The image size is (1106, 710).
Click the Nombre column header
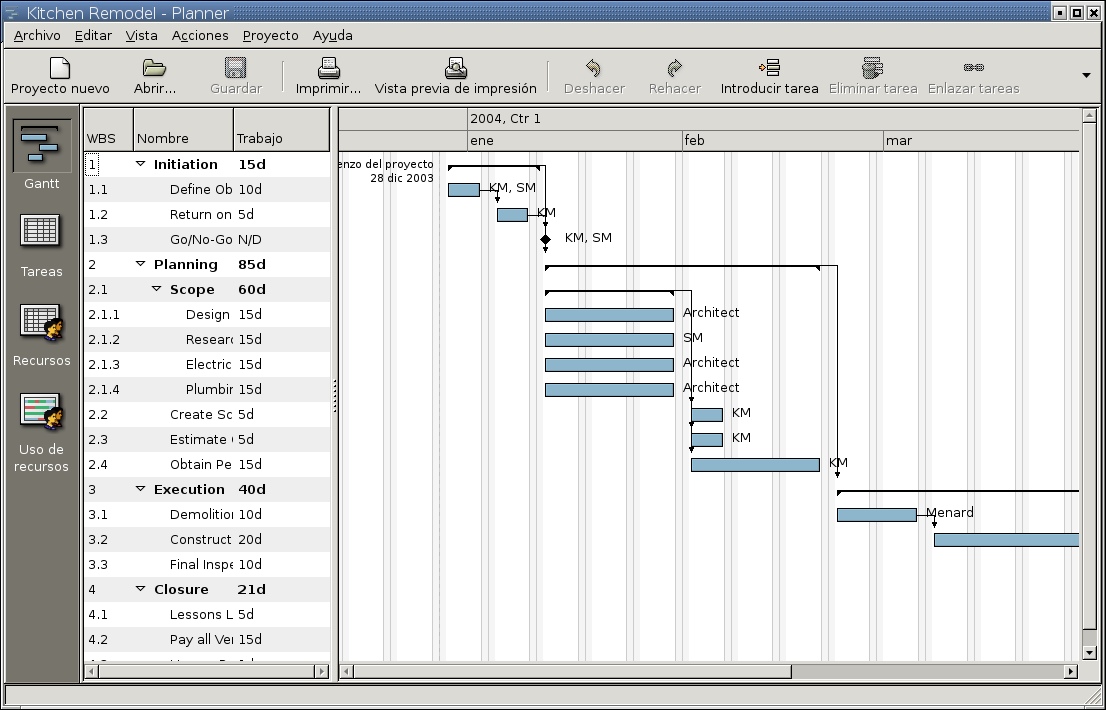(183, 130)
